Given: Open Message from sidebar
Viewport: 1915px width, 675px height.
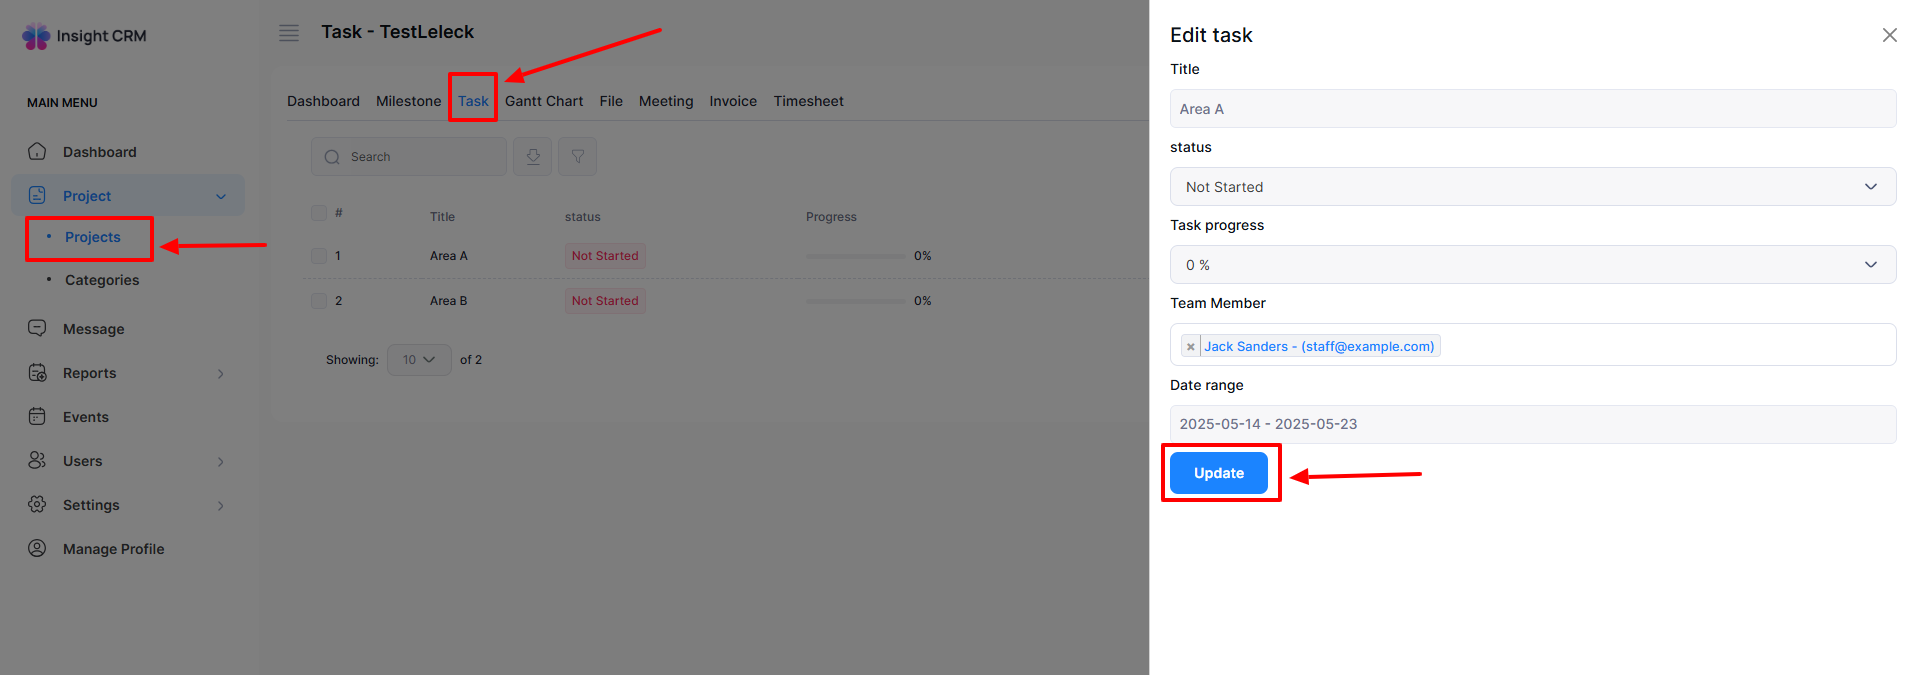Looking at the screenshot, I should tap(93, 329).
